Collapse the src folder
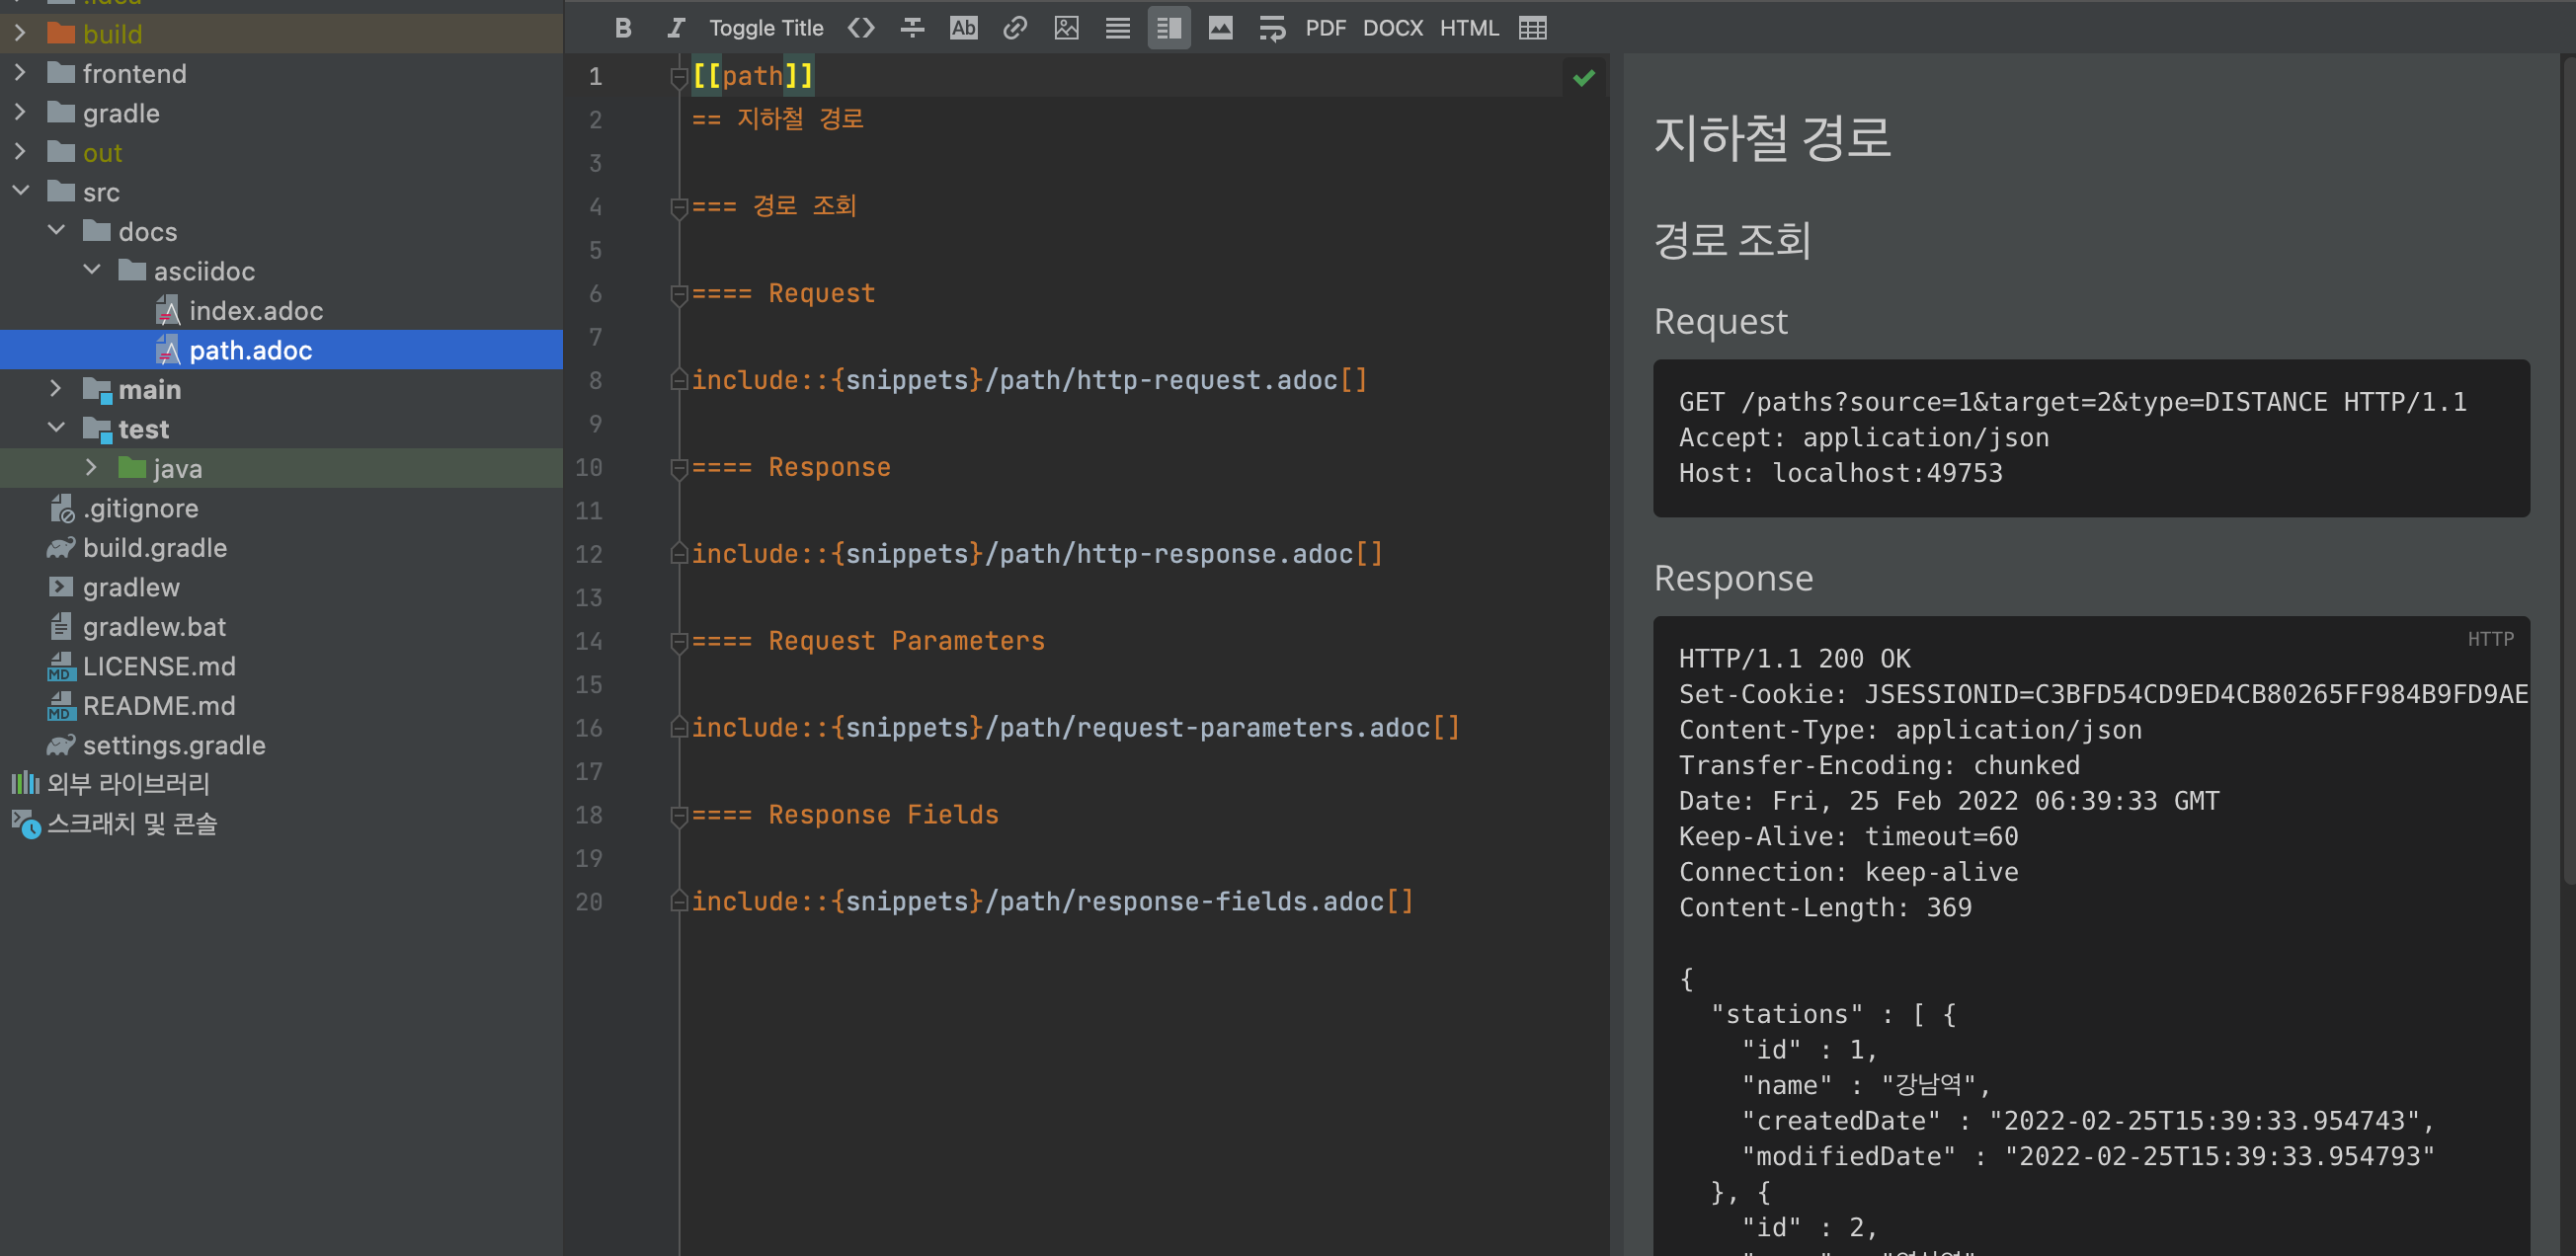The height and width of the screenshot is (1256, 2576). click(20, 191)
